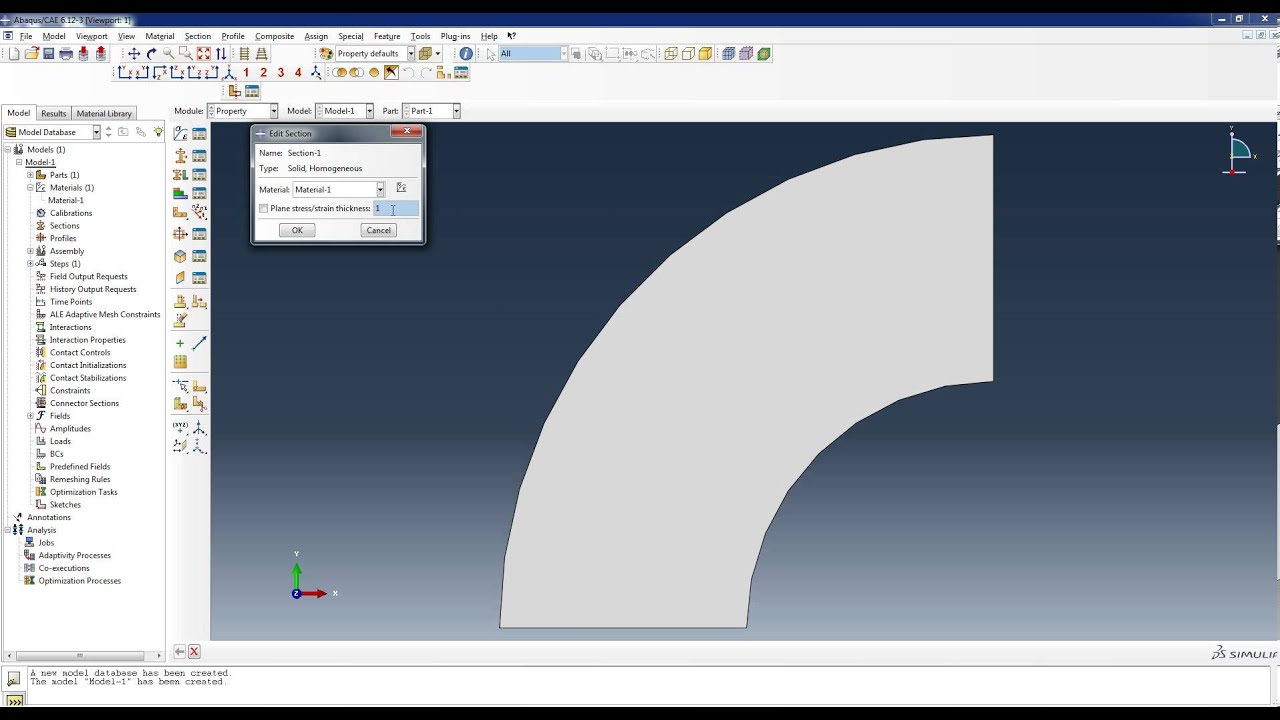
Task: Apply saved custom view 1
Action: [246, 72]
